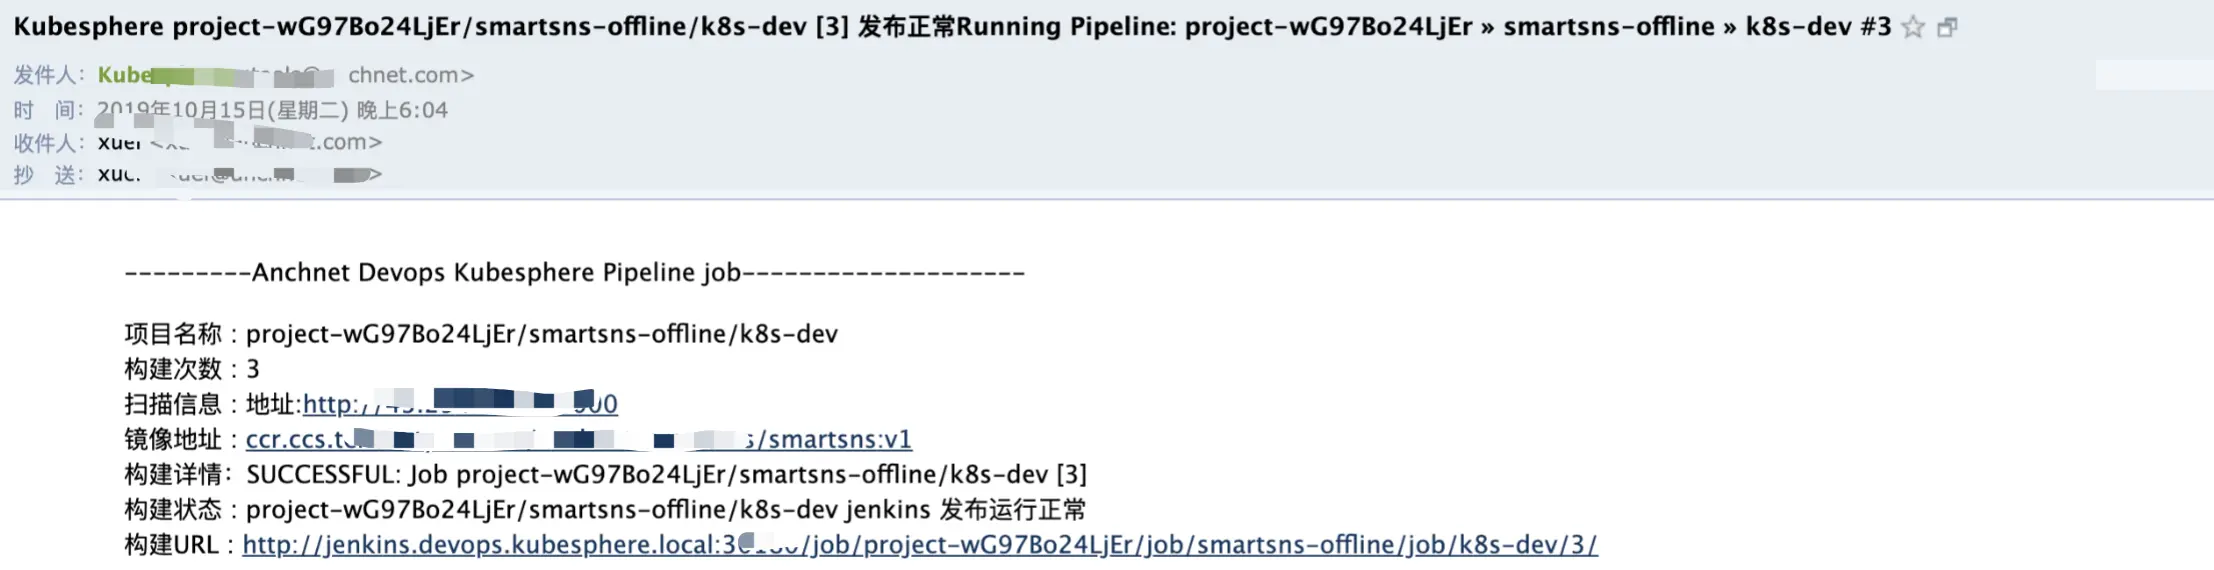Click the email subject title text
Image resolution: width=2214 pixels, height=570 pixels.
pos(952,27)
